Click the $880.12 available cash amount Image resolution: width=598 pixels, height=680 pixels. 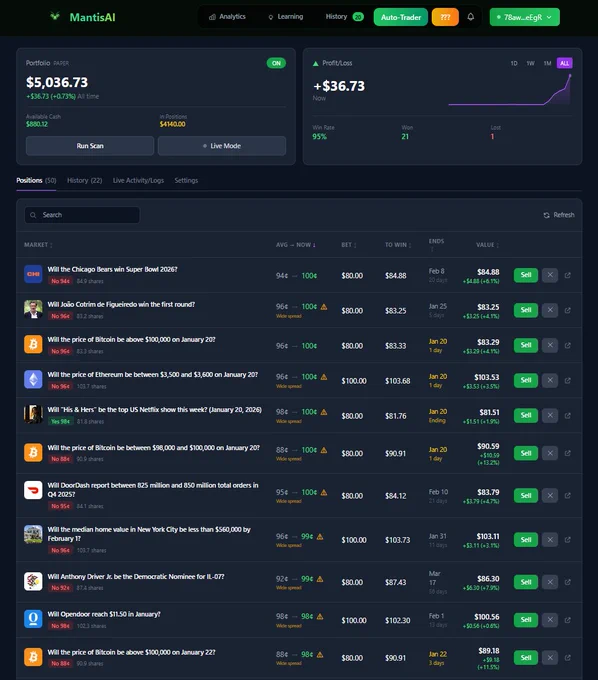(x=37, y=124)
